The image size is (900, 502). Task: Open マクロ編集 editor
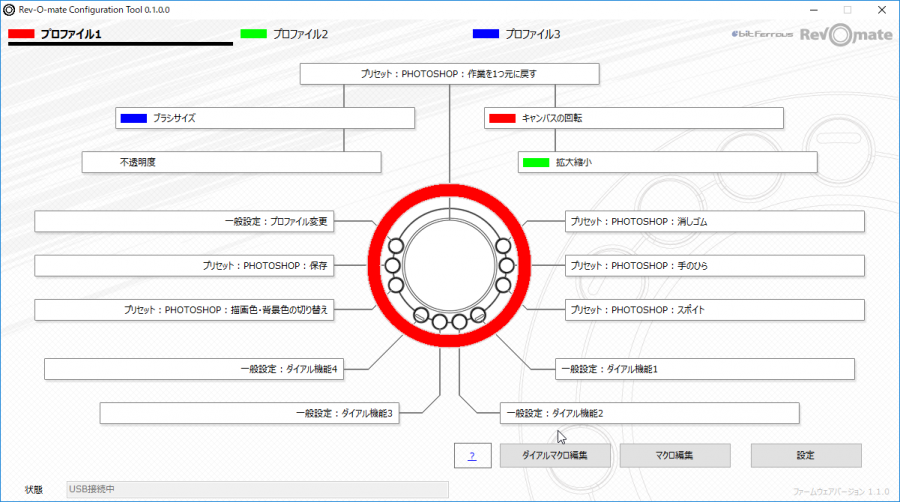675,456
